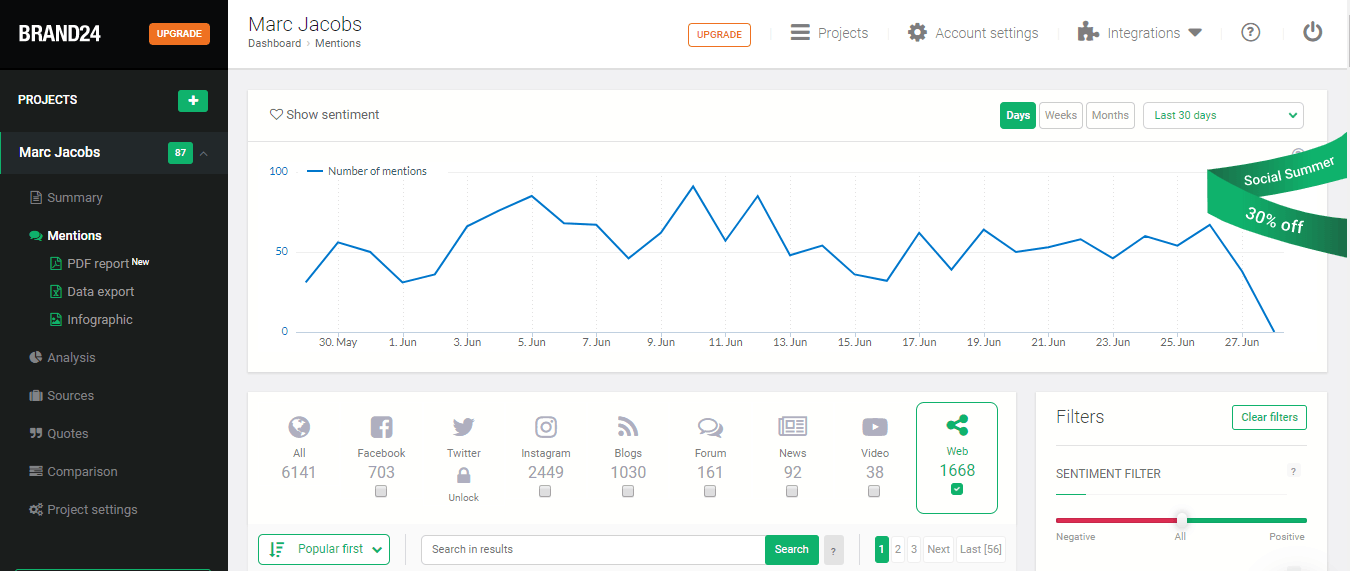Switch chart grouping to Weeks

click(x=1061, y=115)
